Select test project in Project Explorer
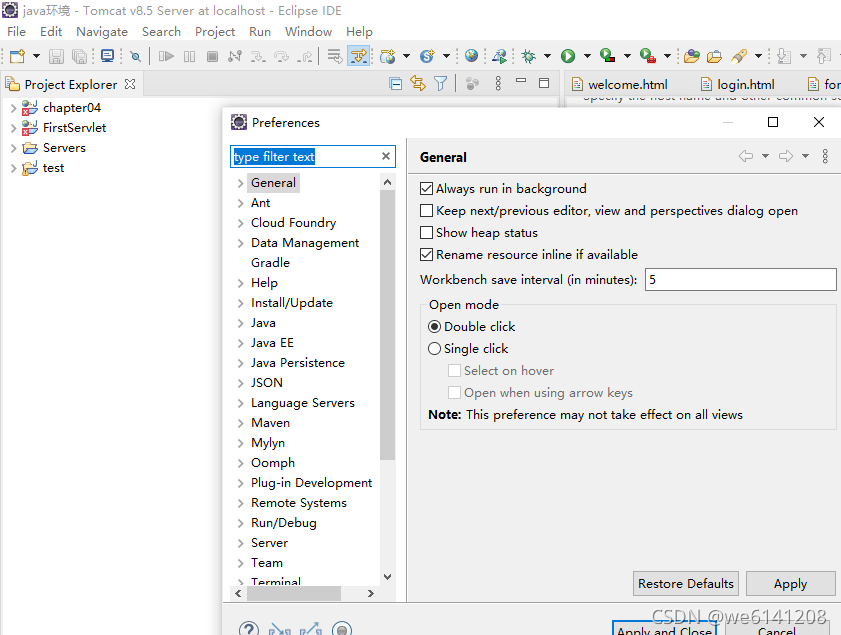This screenshot has height=635, width=841. [53, 168]
